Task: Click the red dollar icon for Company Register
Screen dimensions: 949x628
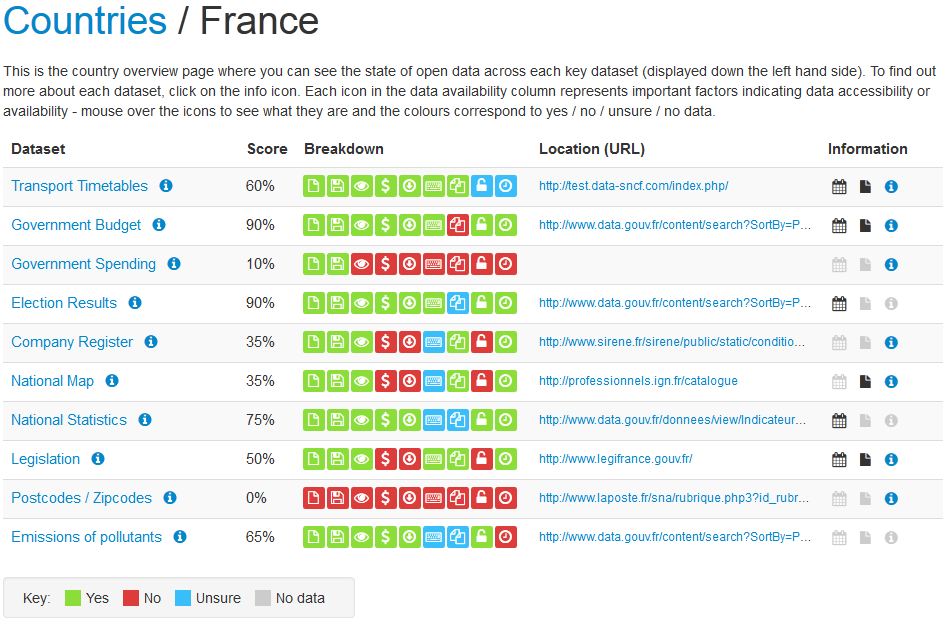Action: (385, 342)
